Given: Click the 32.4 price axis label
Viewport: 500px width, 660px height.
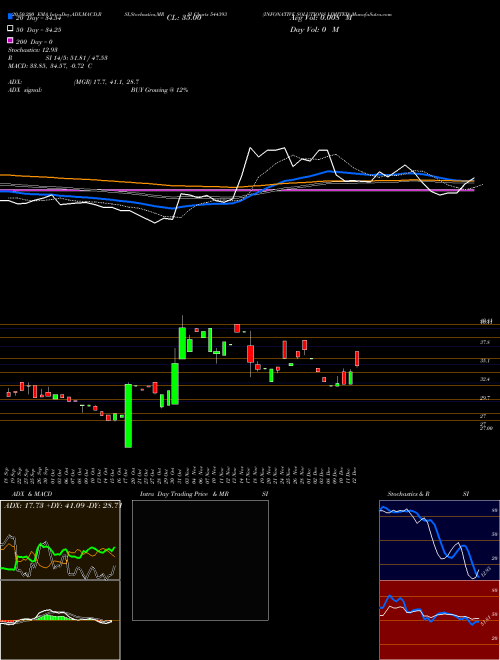Looking at the screenshot, I should pyautogui.click(x=485, y=379).
